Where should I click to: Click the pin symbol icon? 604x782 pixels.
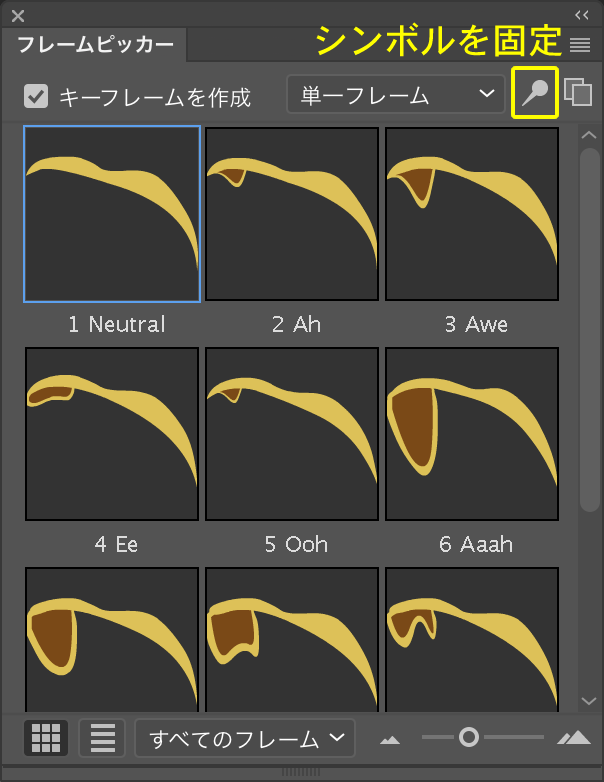pos(535,93)
